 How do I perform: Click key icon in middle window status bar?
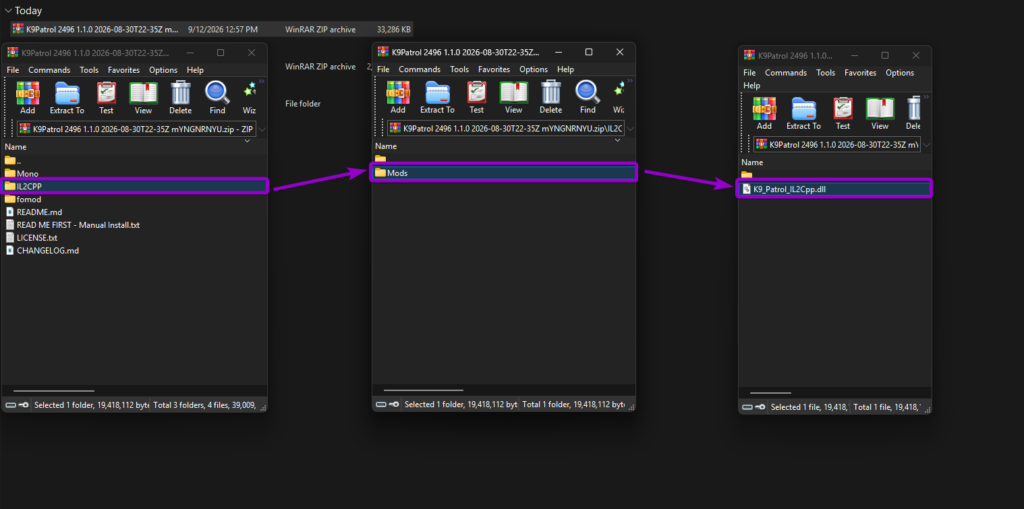(394, 405)
